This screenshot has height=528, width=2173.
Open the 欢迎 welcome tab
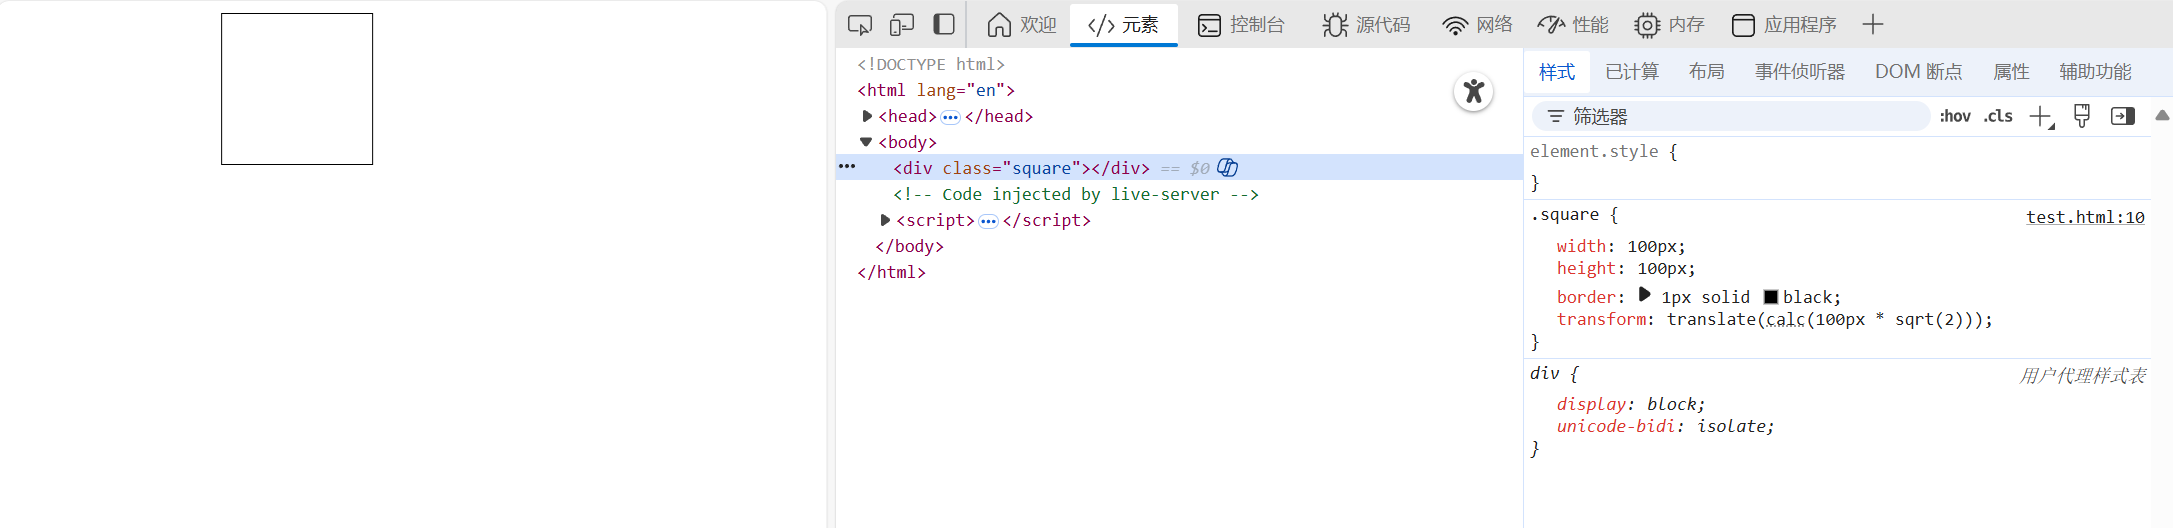pos(1021,25)
